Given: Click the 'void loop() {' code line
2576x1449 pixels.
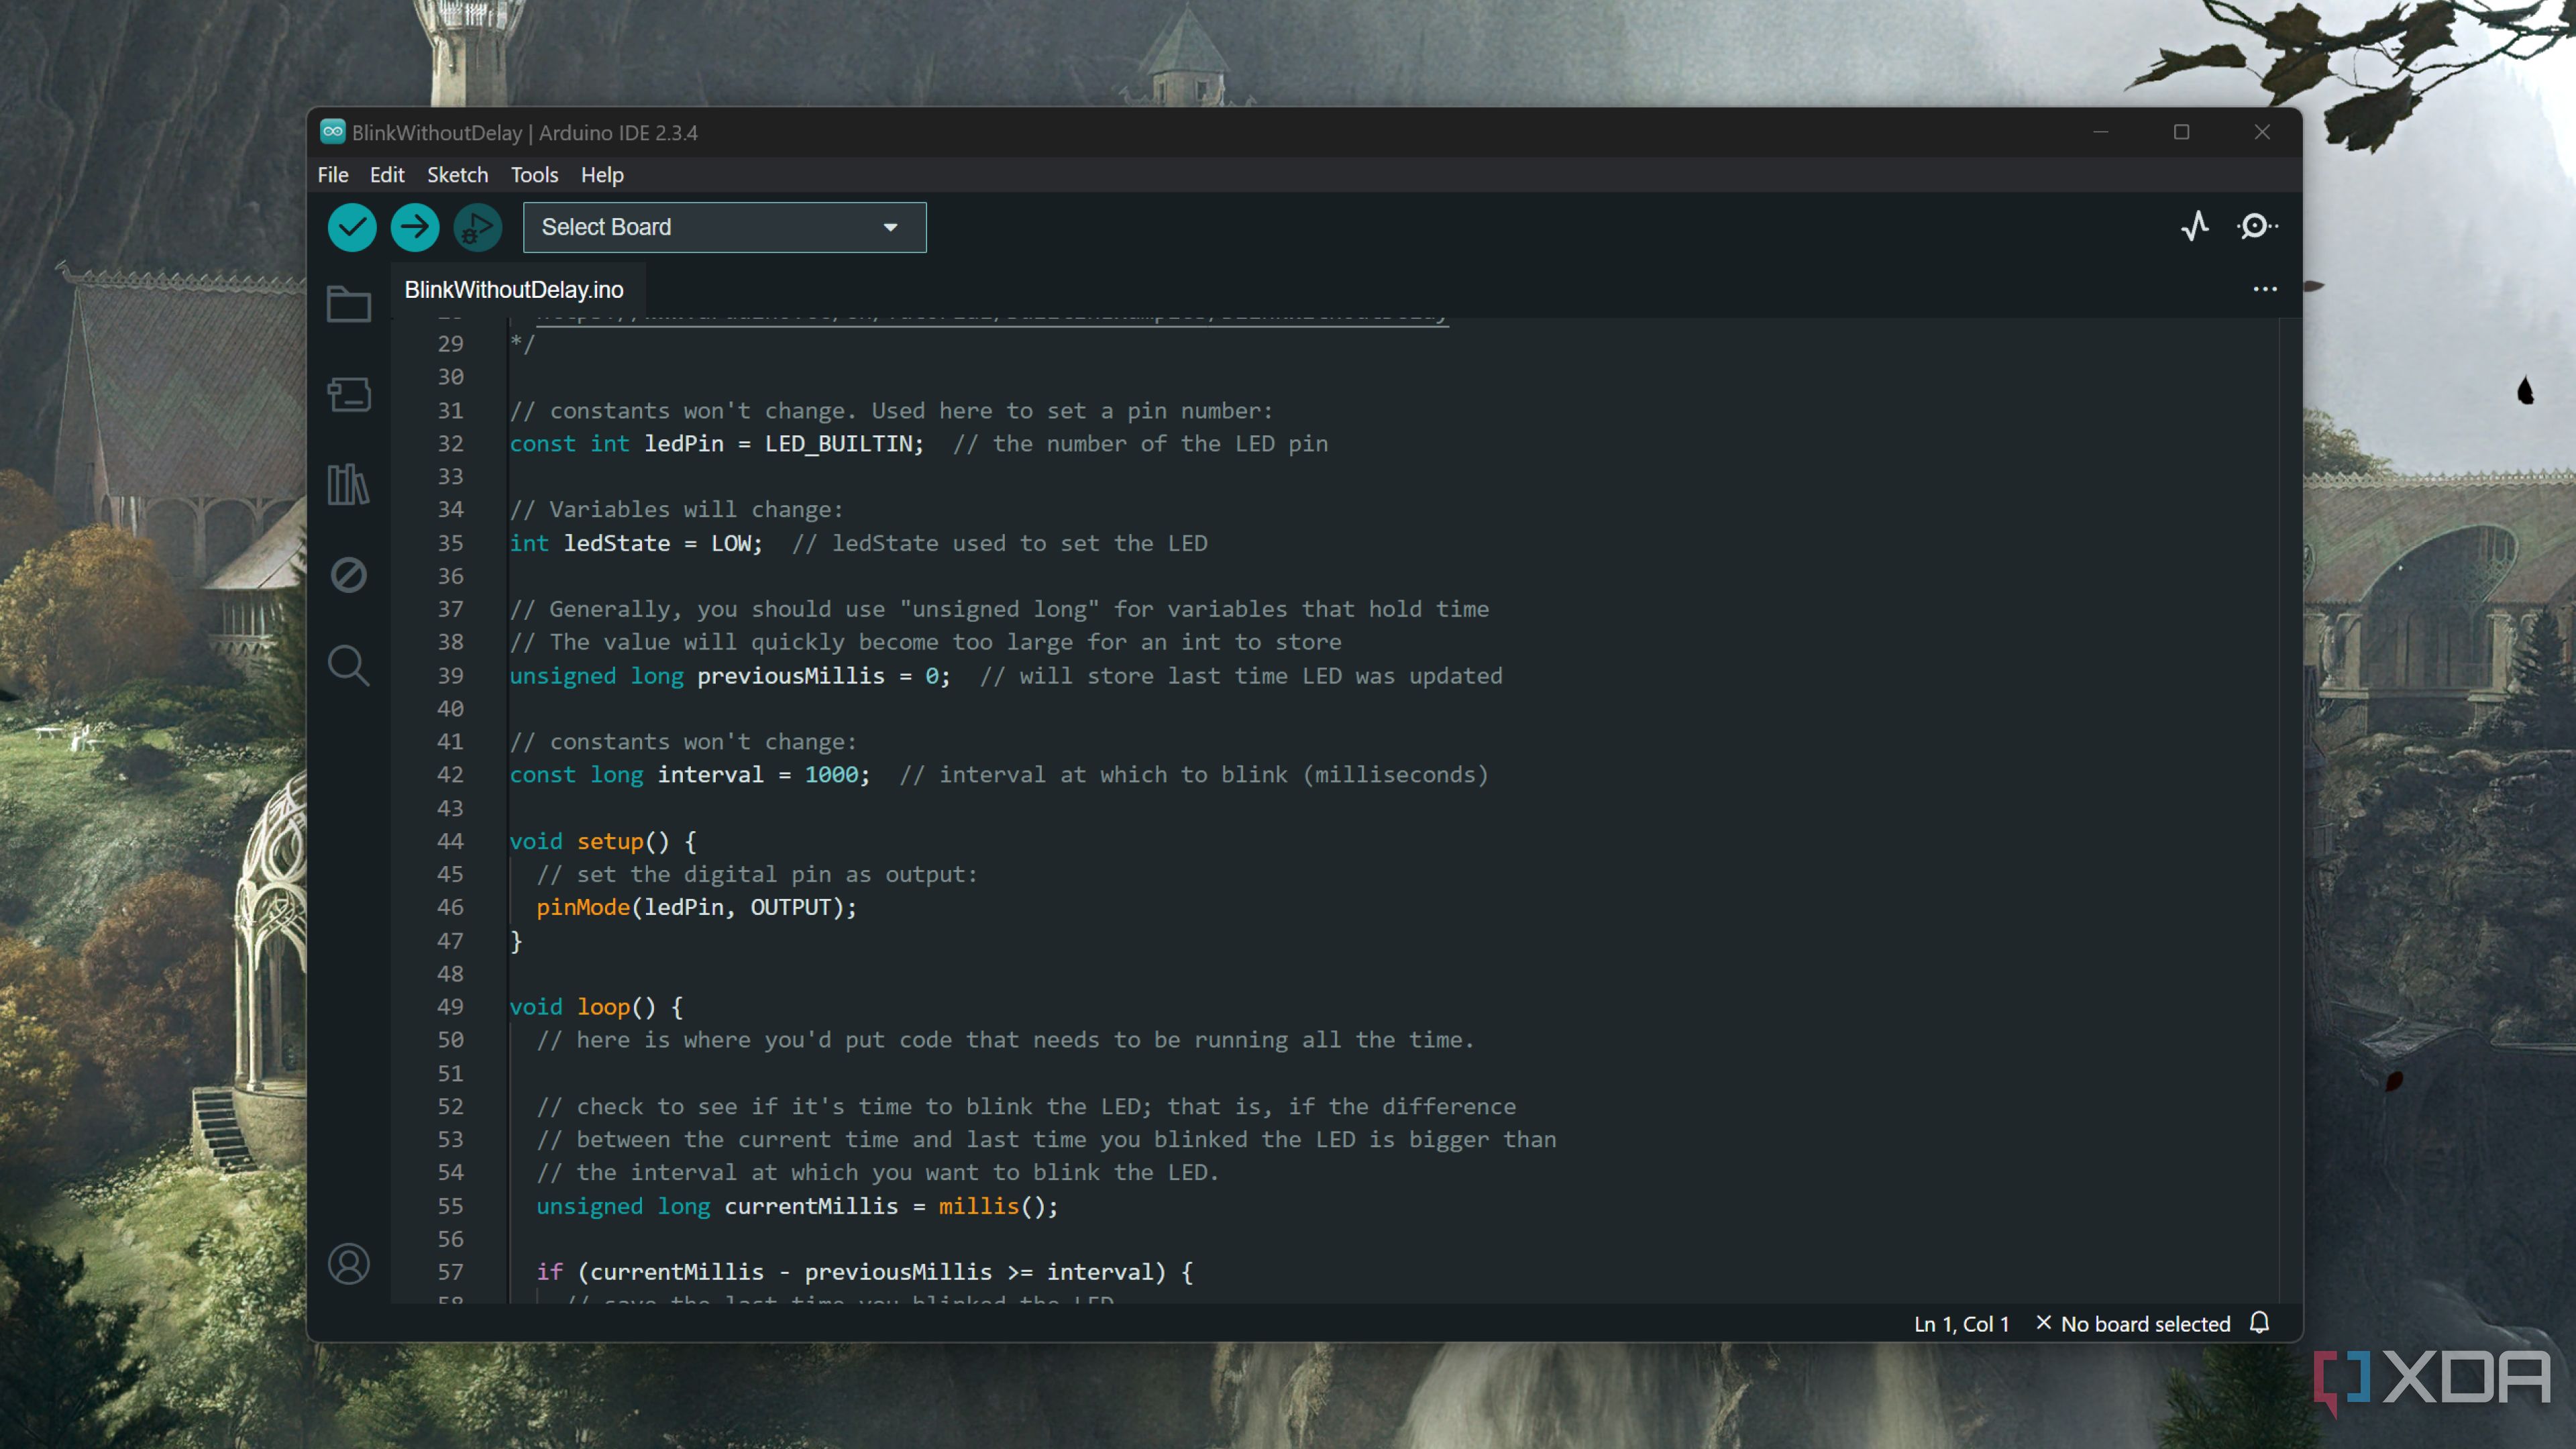Looking at the screenshot, I should [x=596, y=1007].
